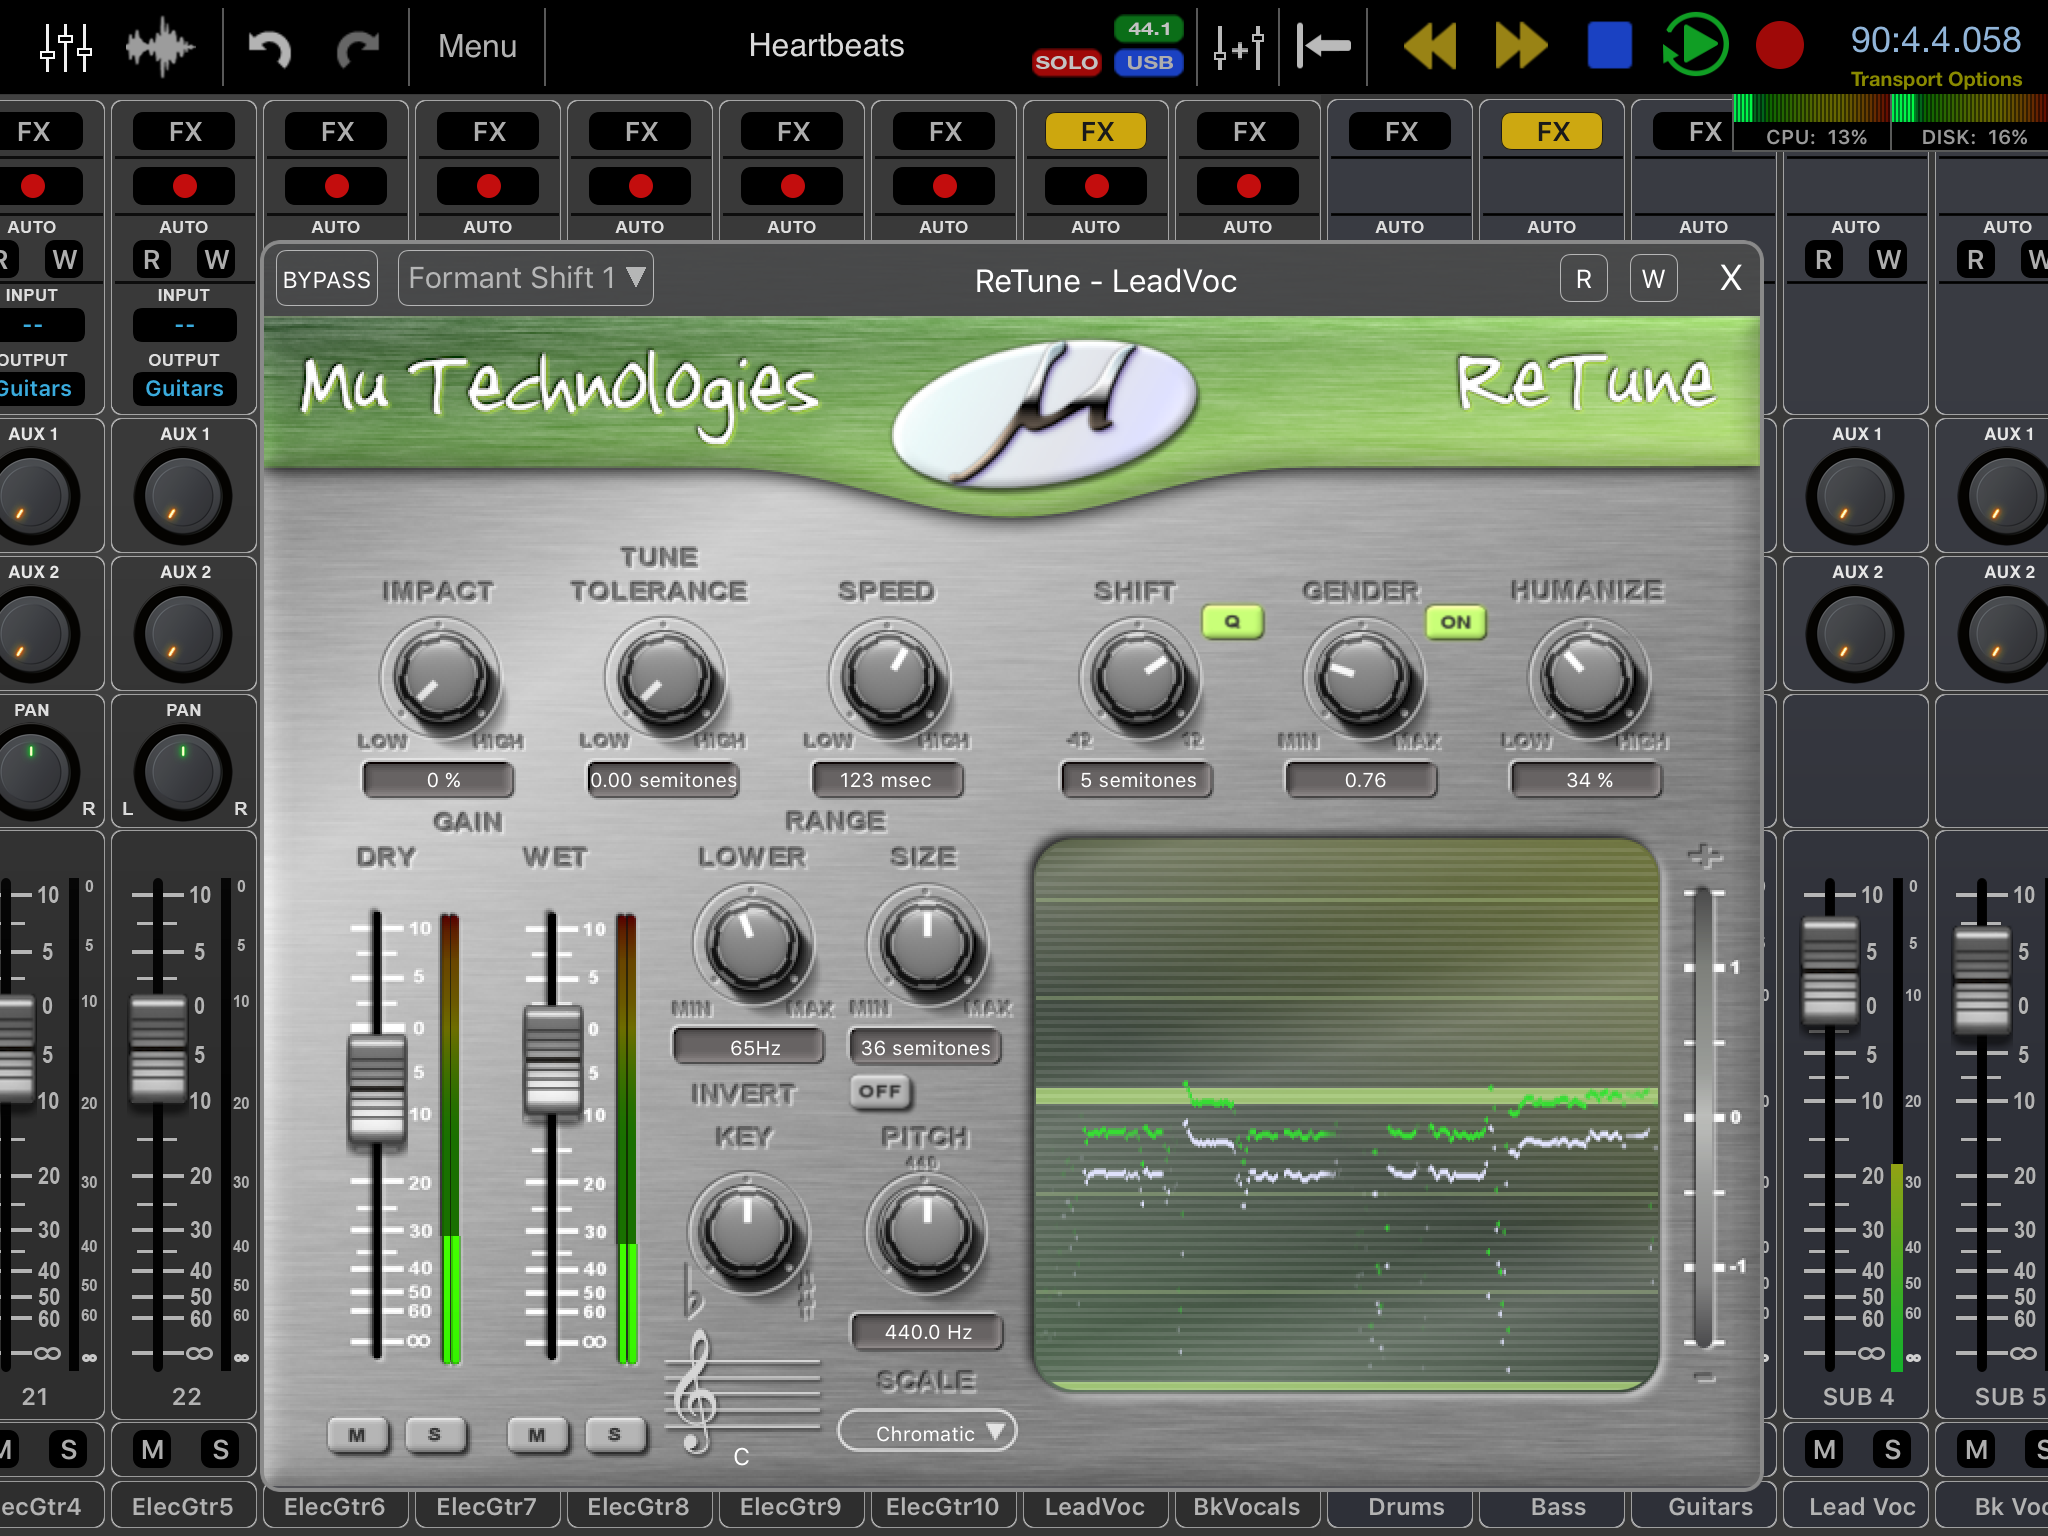Click the undo arrow
Viewport: 2048px width, 1536px height.
269,48
